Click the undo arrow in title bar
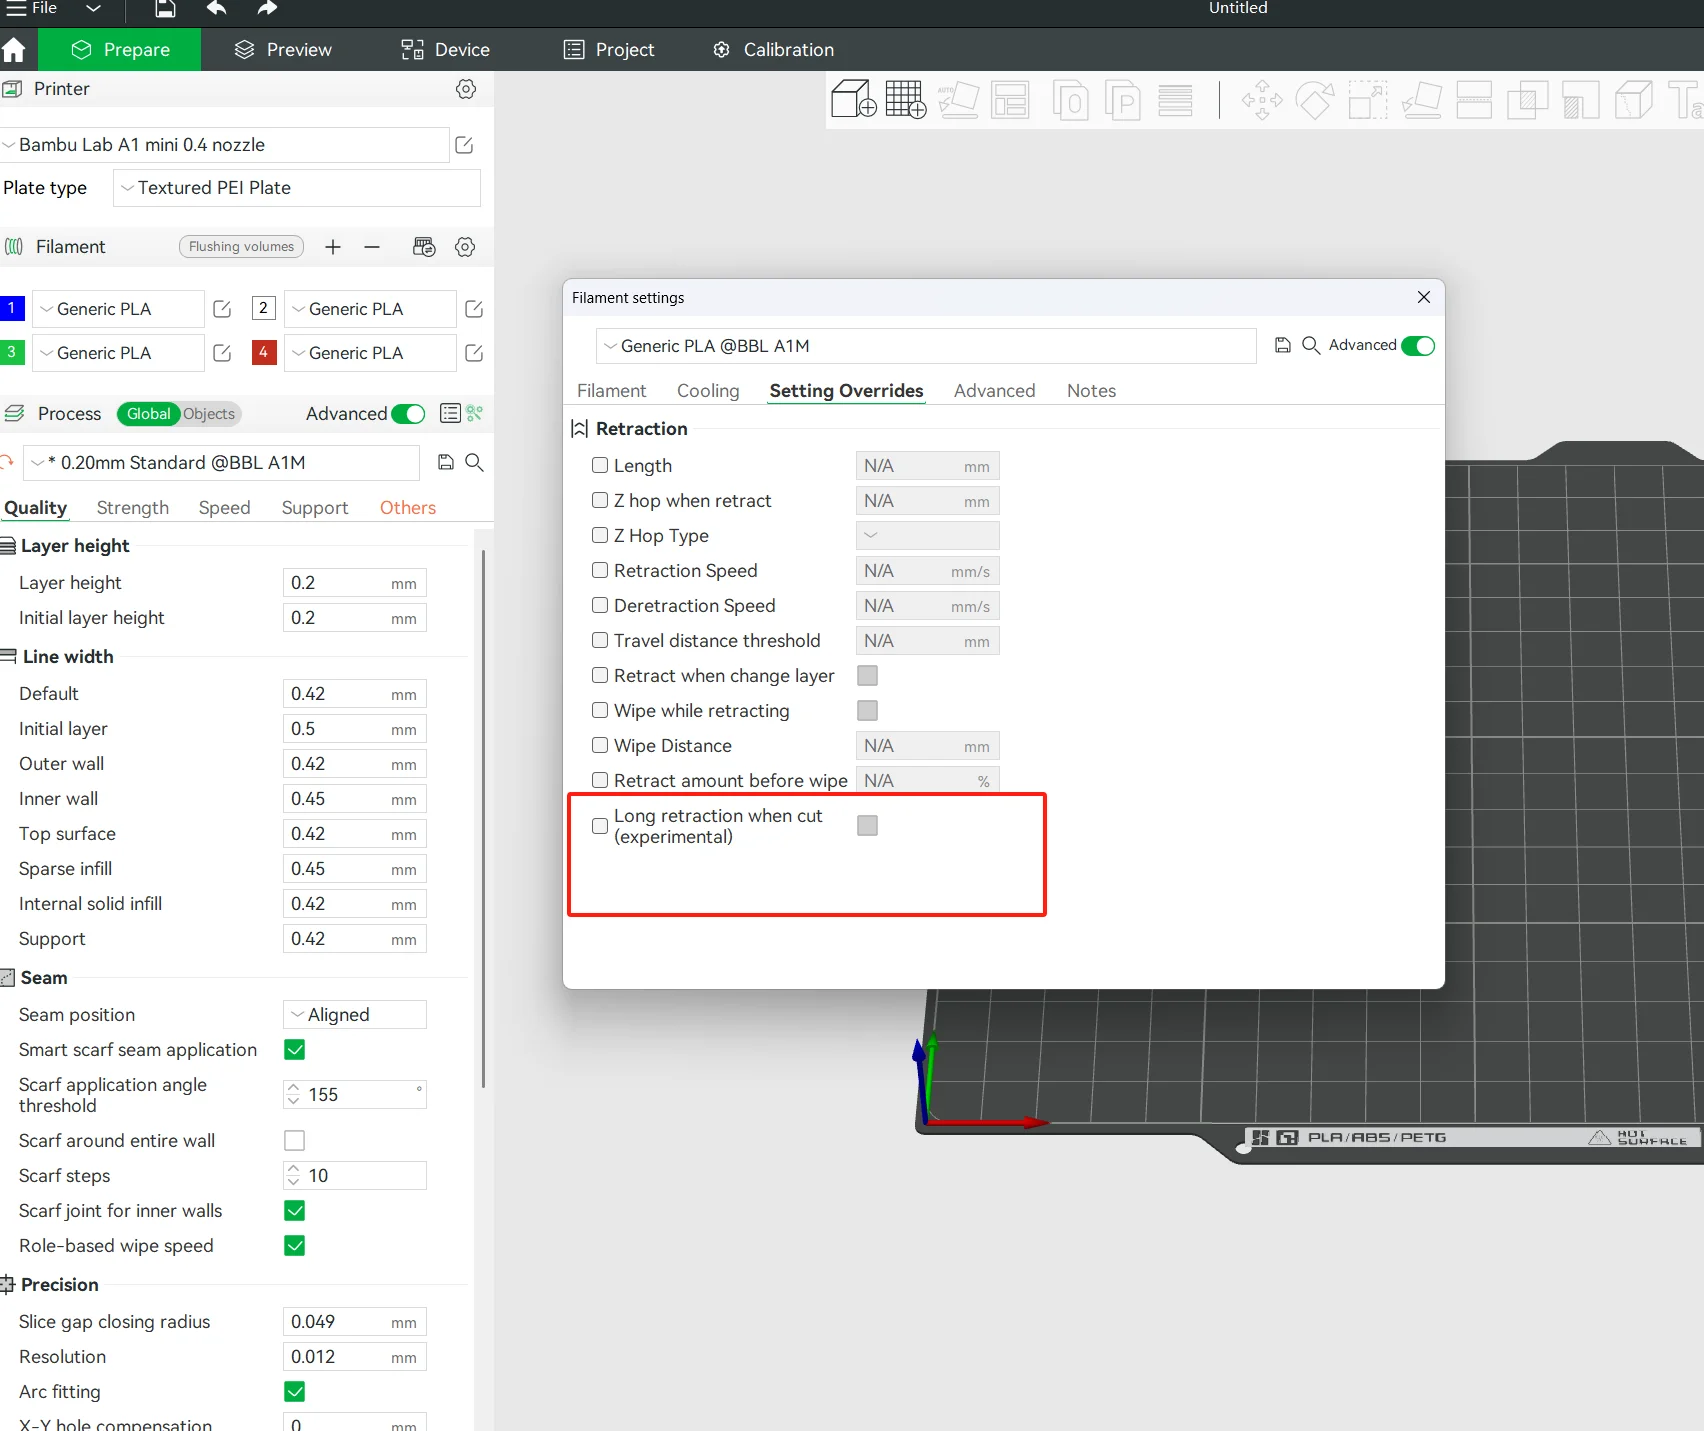 coord(217,9)
